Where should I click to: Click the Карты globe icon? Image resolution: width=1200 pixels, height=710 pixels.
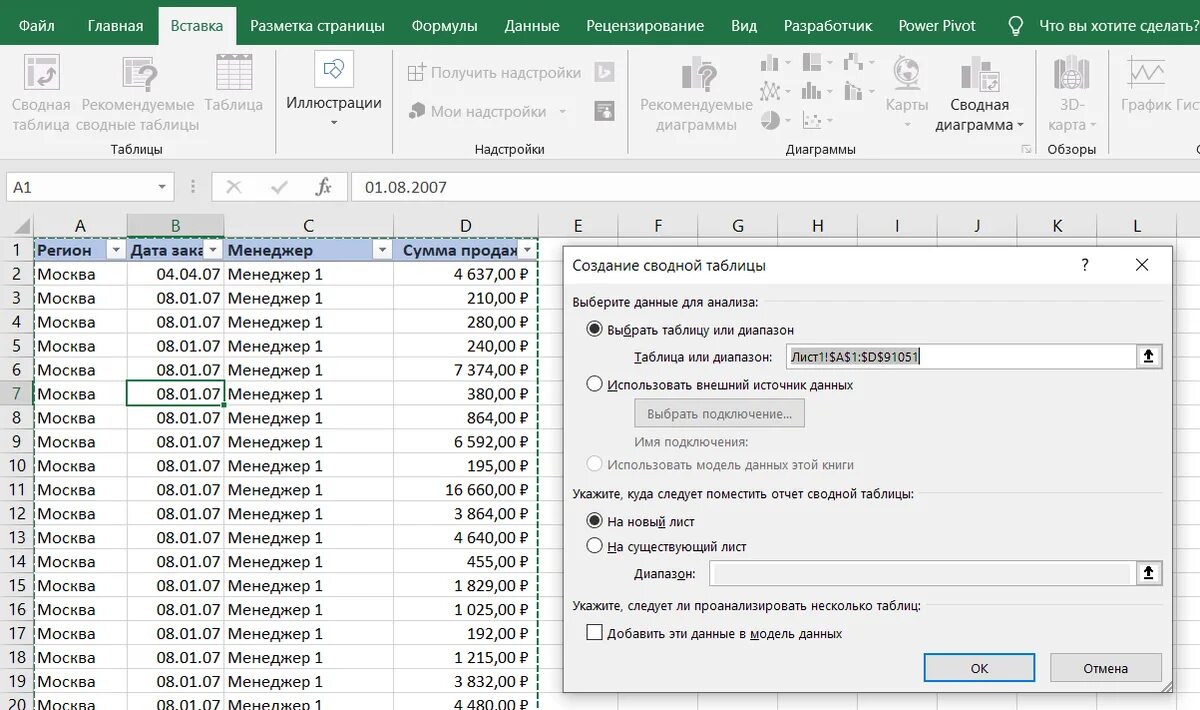coord(907,73)
